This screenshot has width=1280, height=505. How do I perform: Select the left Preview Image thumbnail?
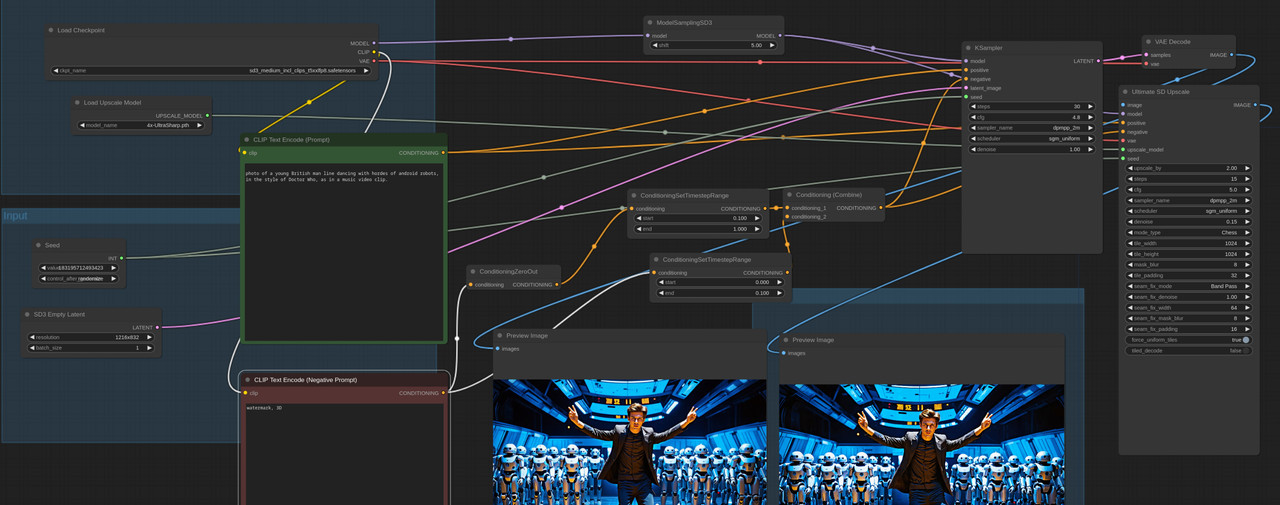[630, 441]
